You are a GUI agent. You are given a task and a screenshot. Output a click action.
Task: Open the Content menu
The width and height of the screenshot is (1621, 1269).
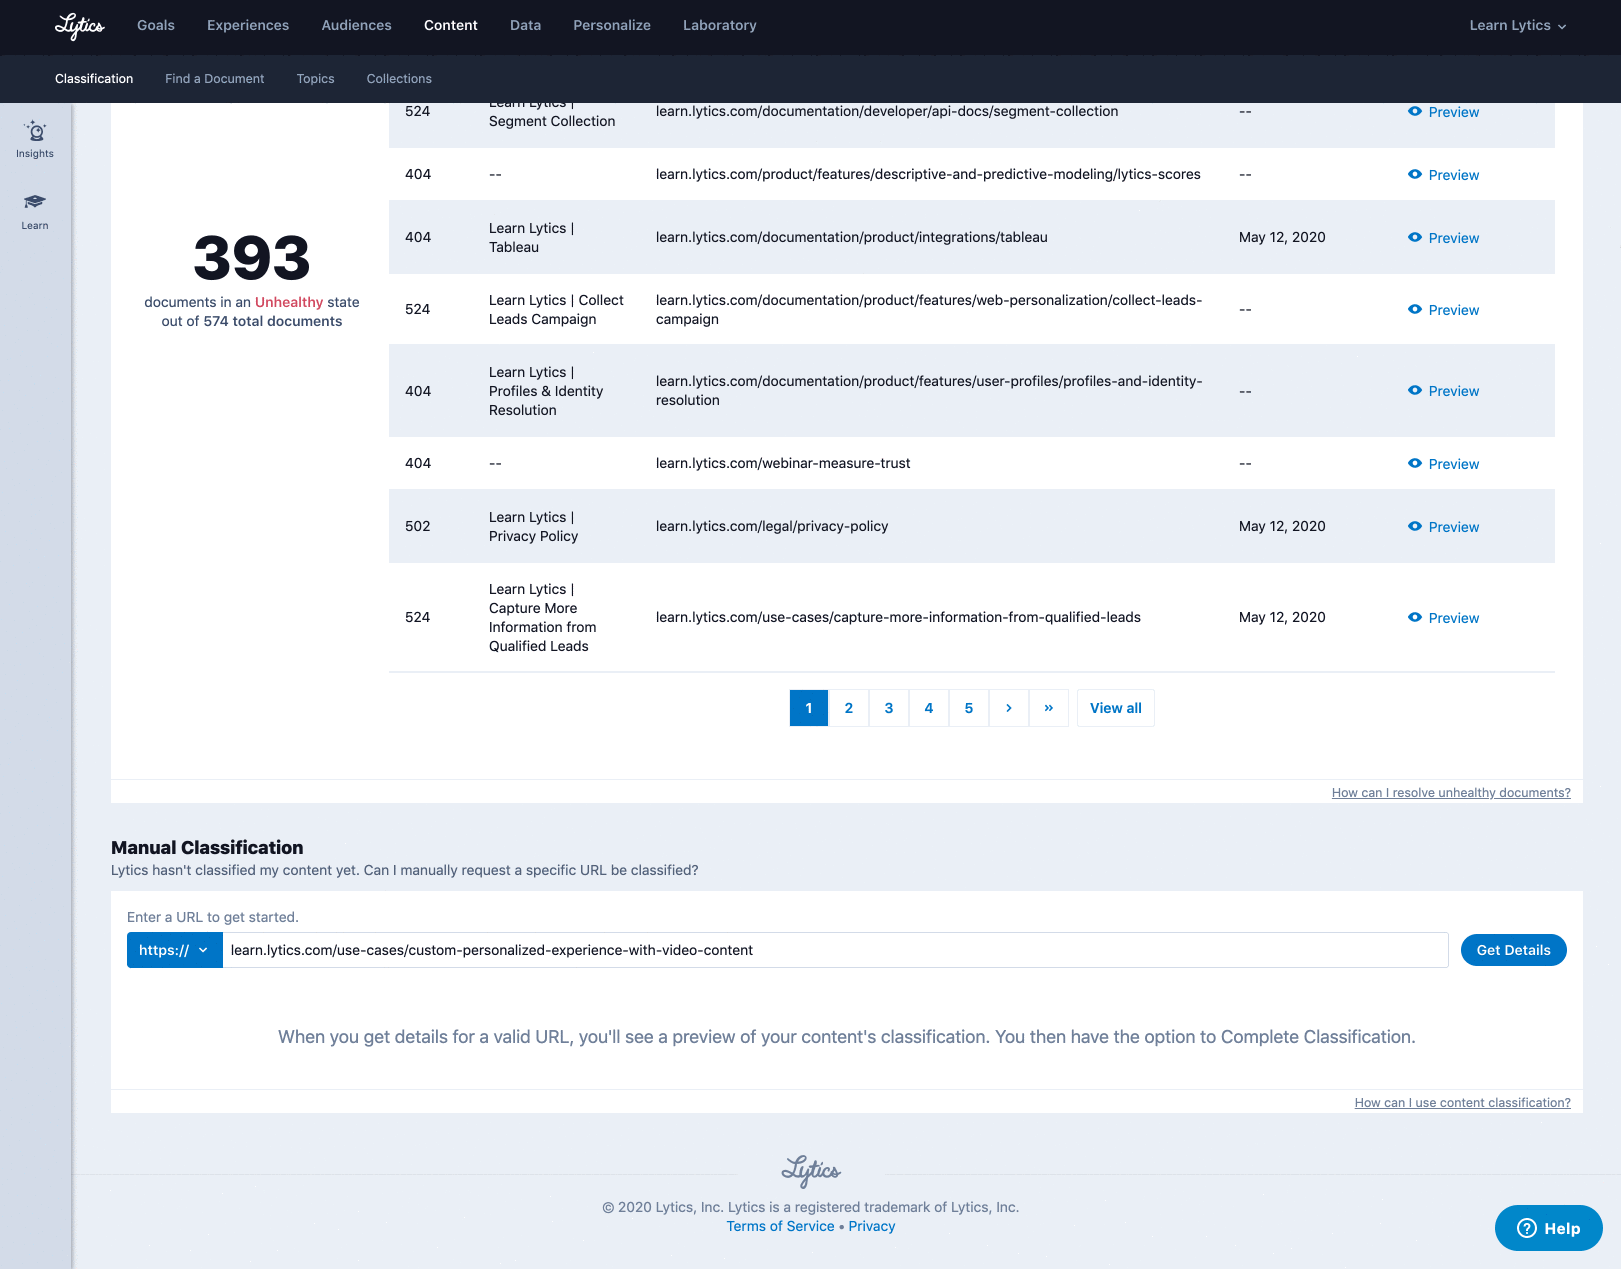click(451, 25)
